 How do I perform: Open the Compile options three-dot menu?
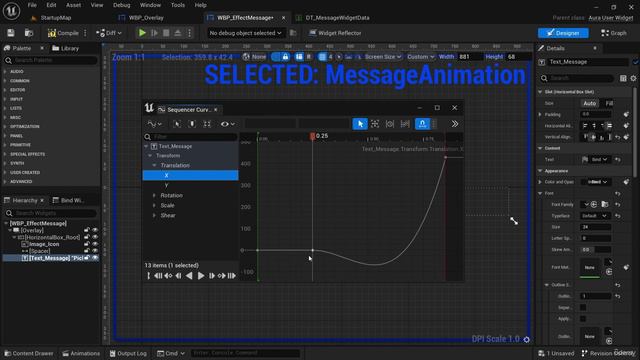tap(85, 33)
